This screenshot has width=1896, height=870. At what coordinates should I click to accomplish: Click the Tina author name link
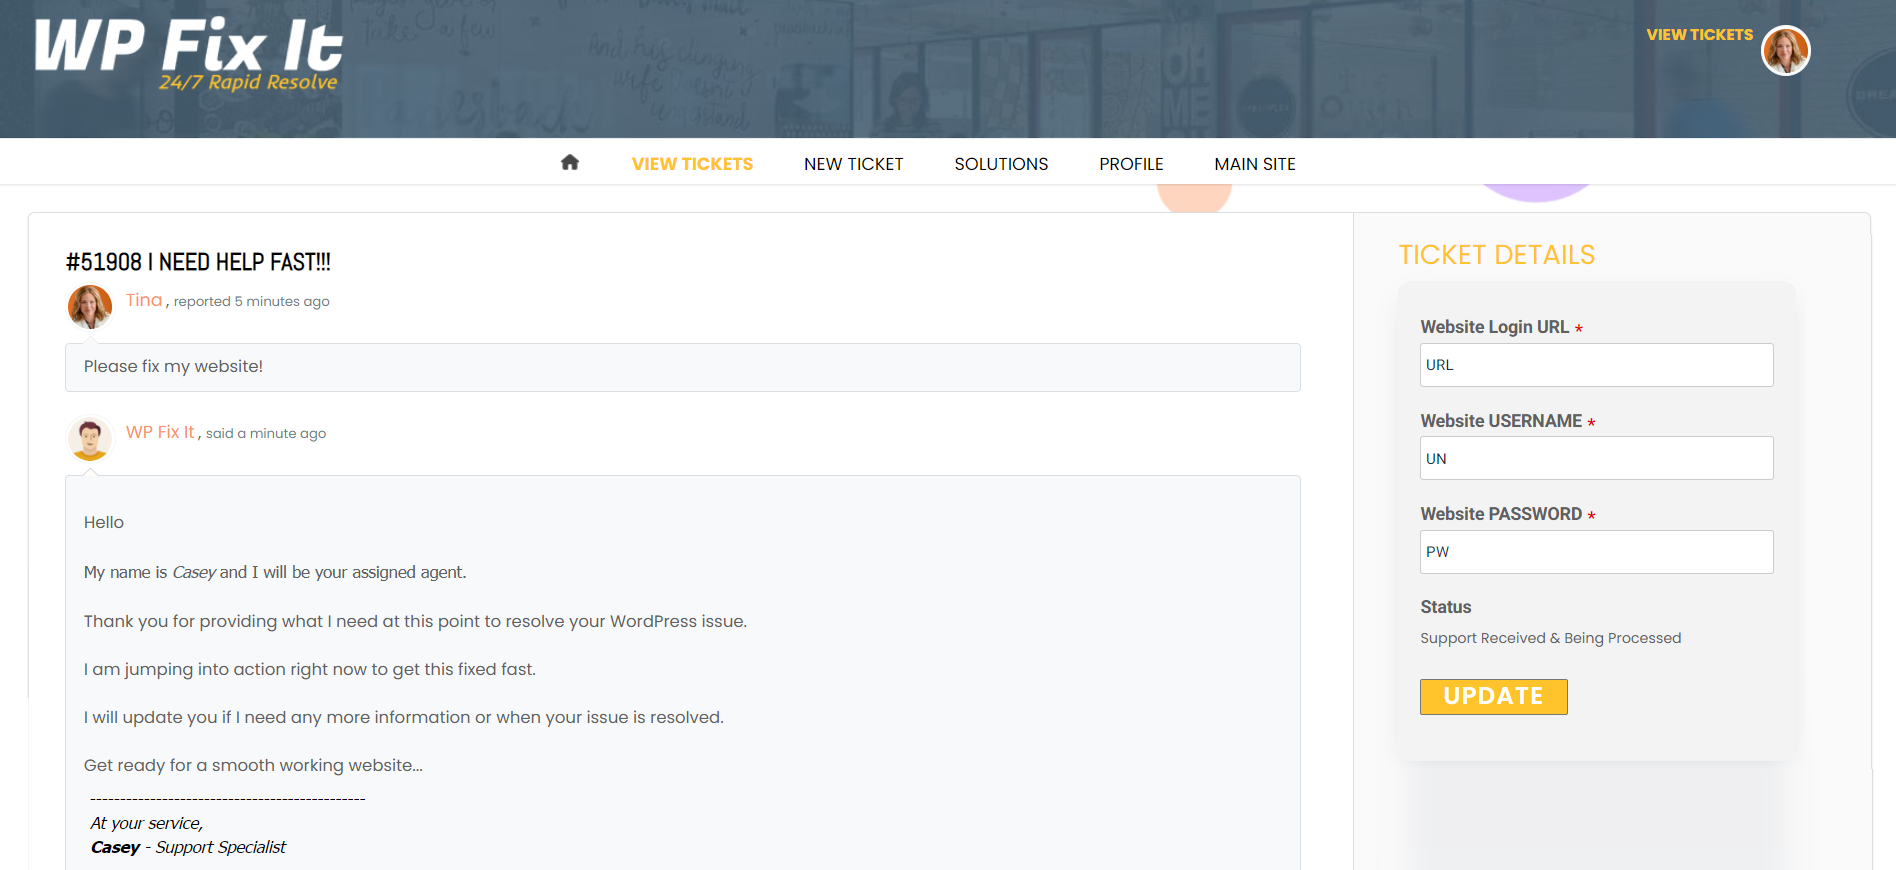coord(144,300)
